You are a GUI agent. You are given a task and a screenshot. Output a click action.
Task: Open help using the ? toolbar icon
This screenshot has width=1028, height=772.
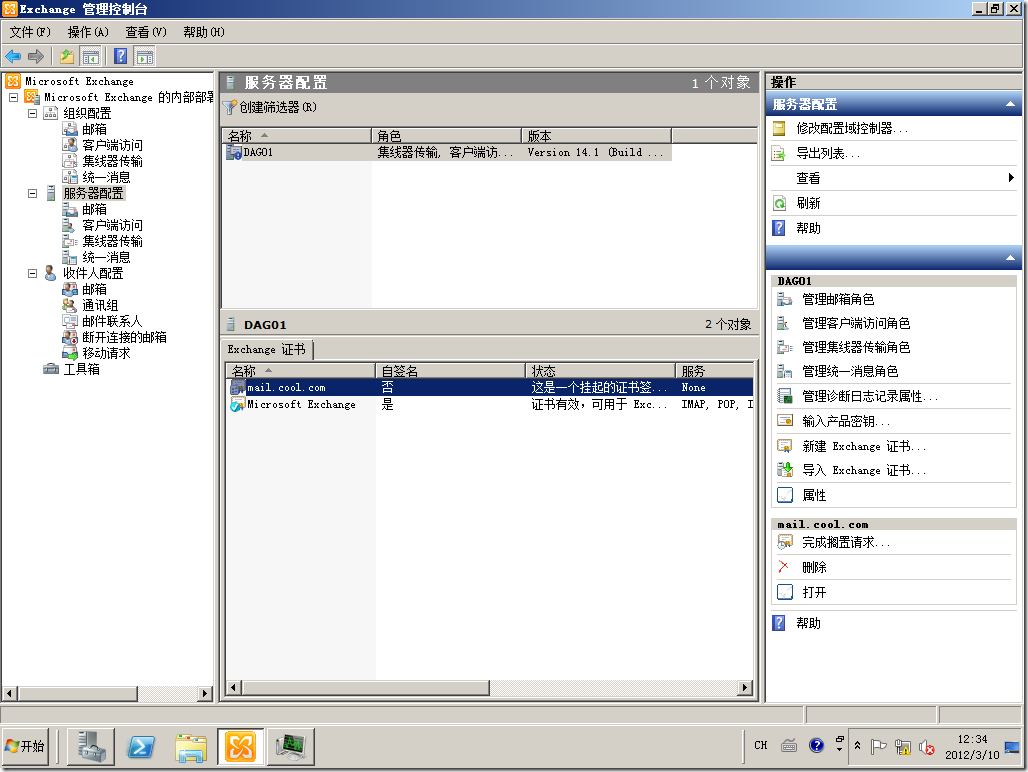point(120,56)
